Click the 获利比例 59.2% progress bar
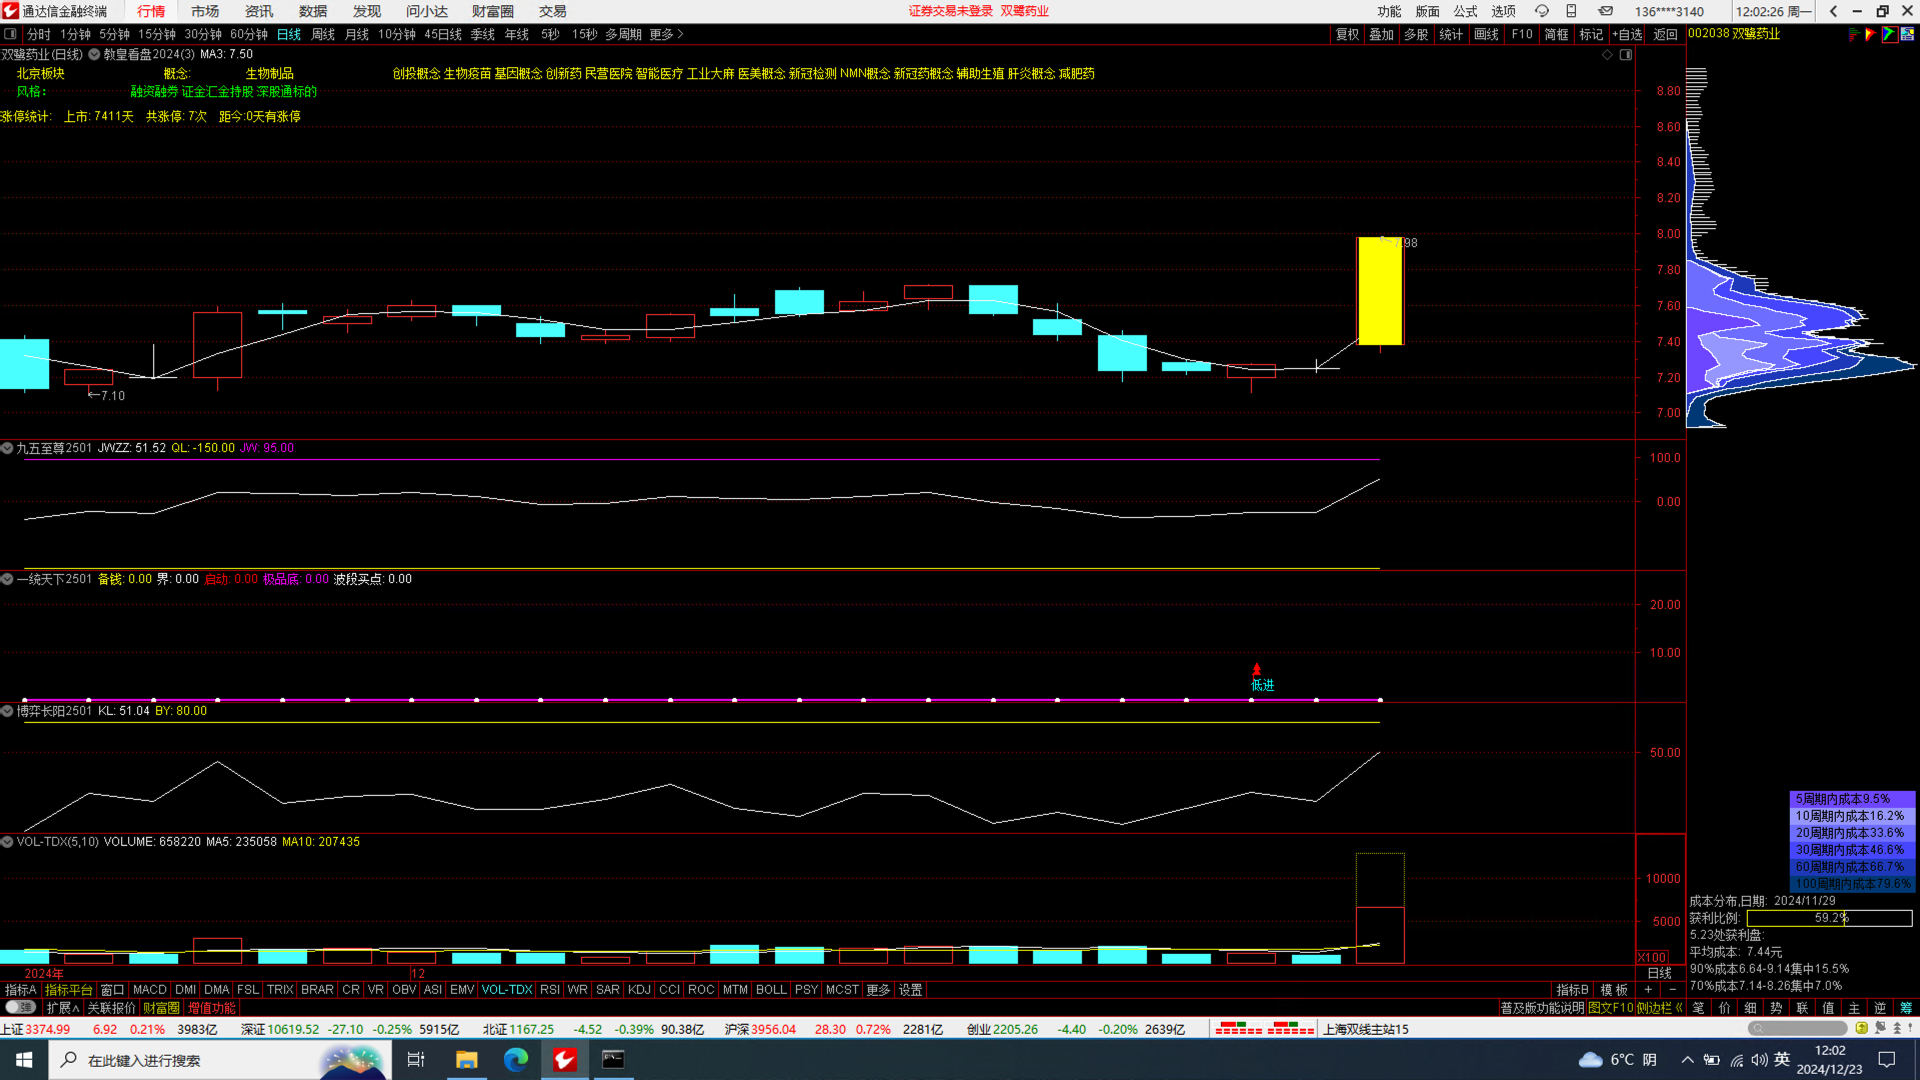This screenshot has height=1080, width=1920. click(x=1829, y=918)
